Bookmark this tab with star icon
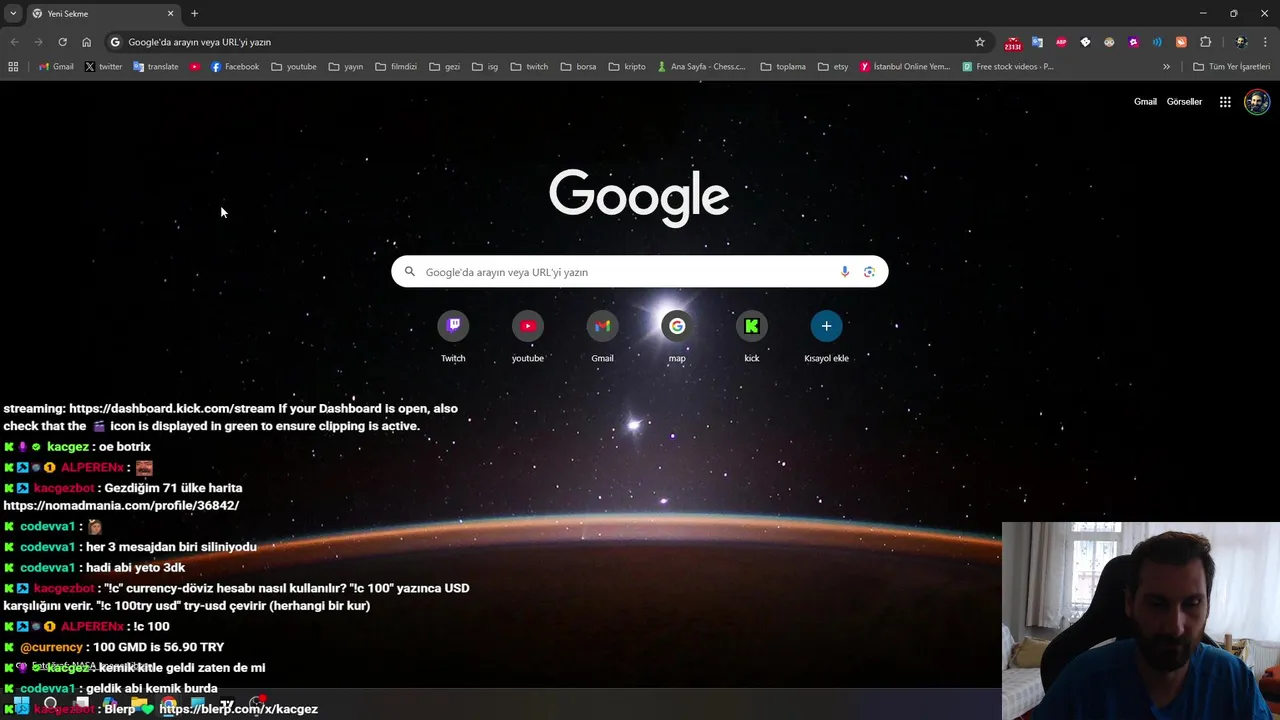1280x720 pixels. (x=980, y=42)
